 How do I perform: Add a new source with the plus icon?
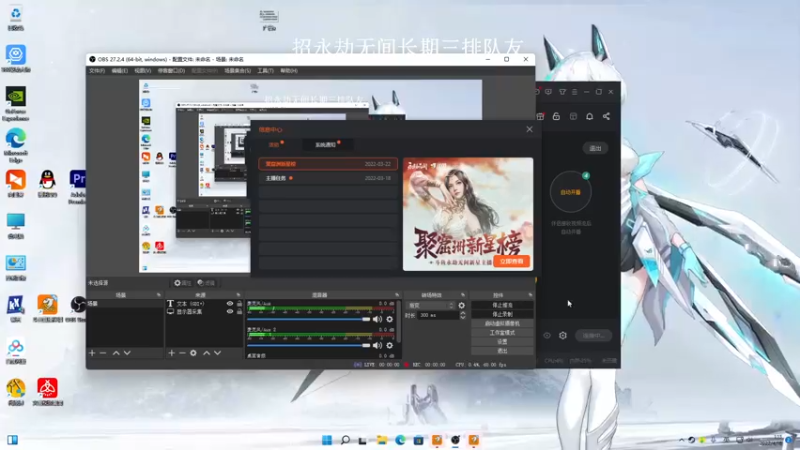(171, 353)
